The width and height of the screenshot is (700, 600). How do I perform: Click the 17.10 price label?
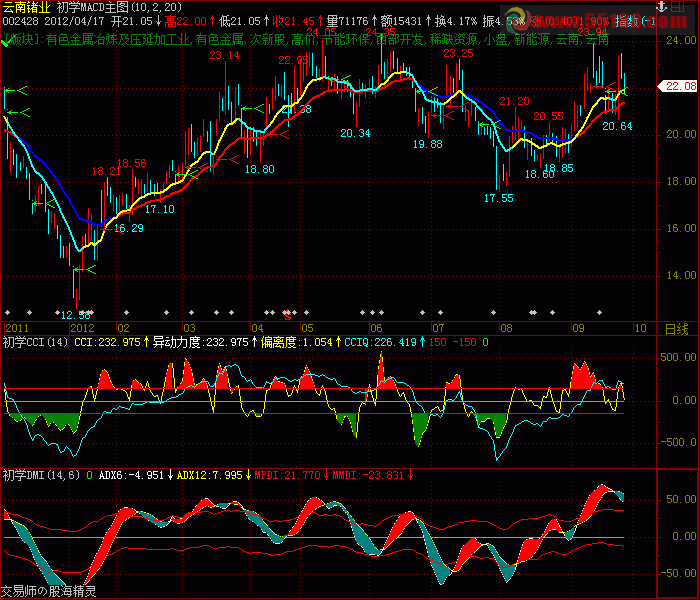160,209
